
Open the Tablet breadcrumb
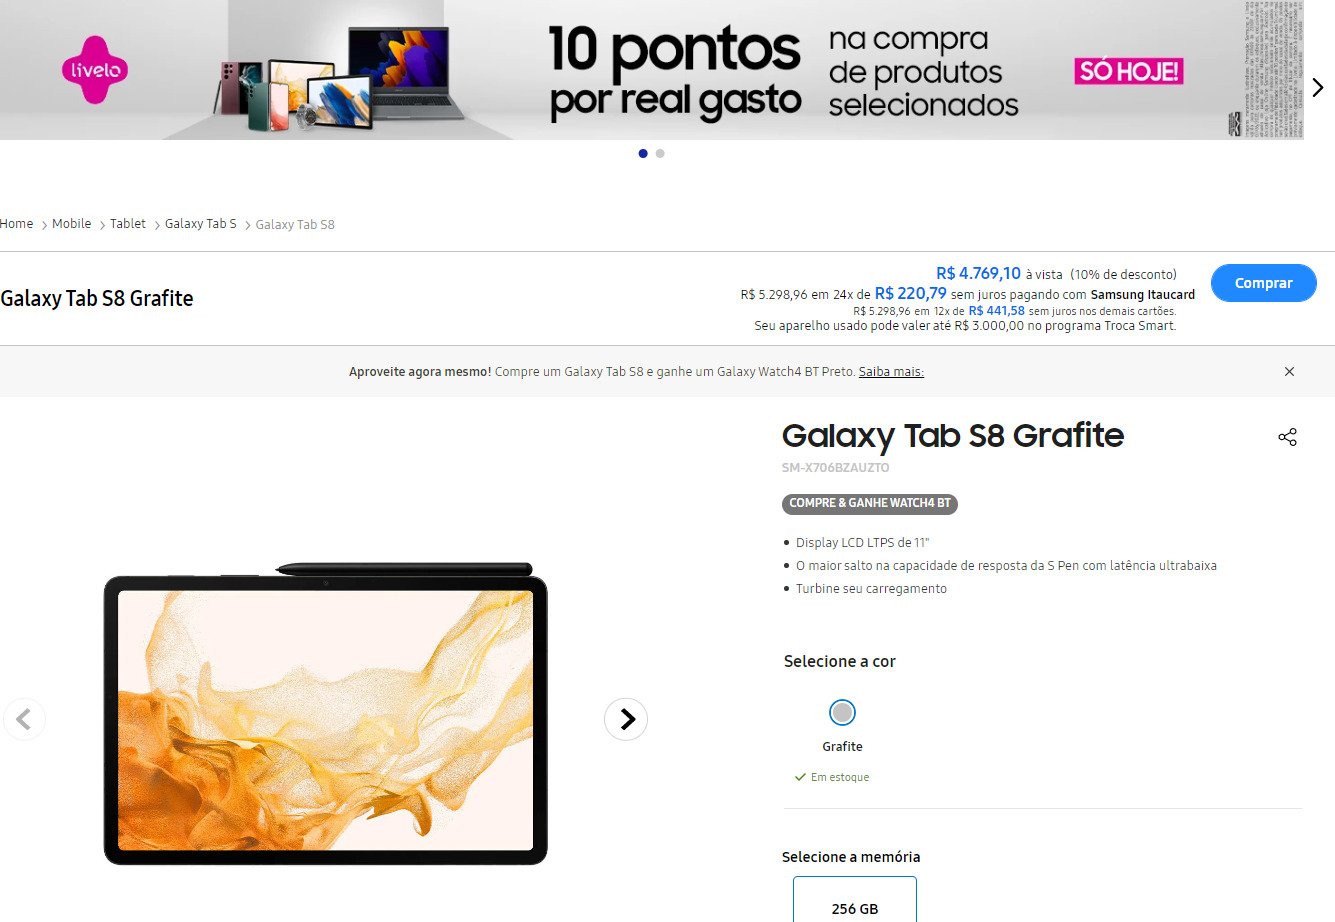pos(128,224)
